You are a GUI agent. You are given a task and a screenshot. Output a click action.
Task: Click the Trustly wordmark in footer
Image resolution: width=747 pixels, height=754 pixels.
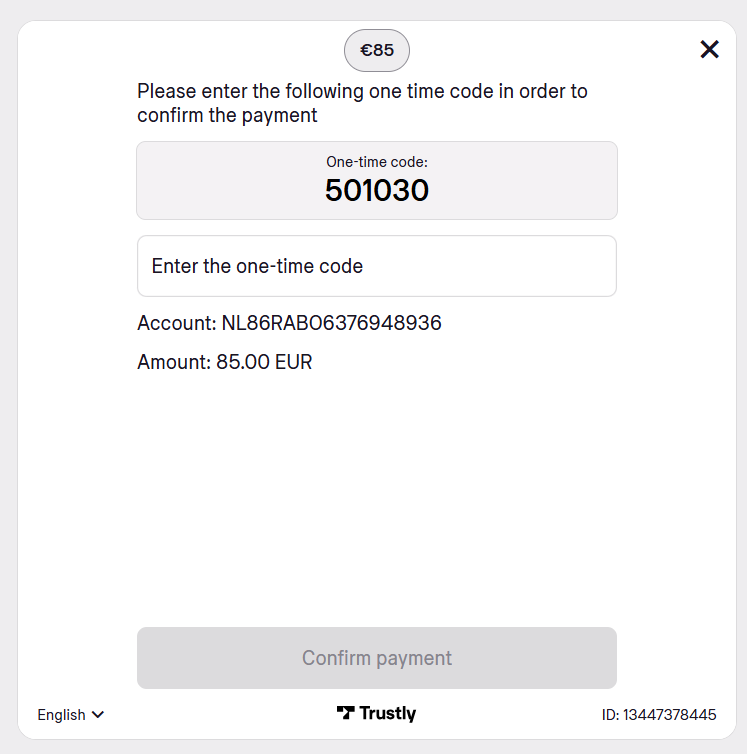[x=388, y=714]
